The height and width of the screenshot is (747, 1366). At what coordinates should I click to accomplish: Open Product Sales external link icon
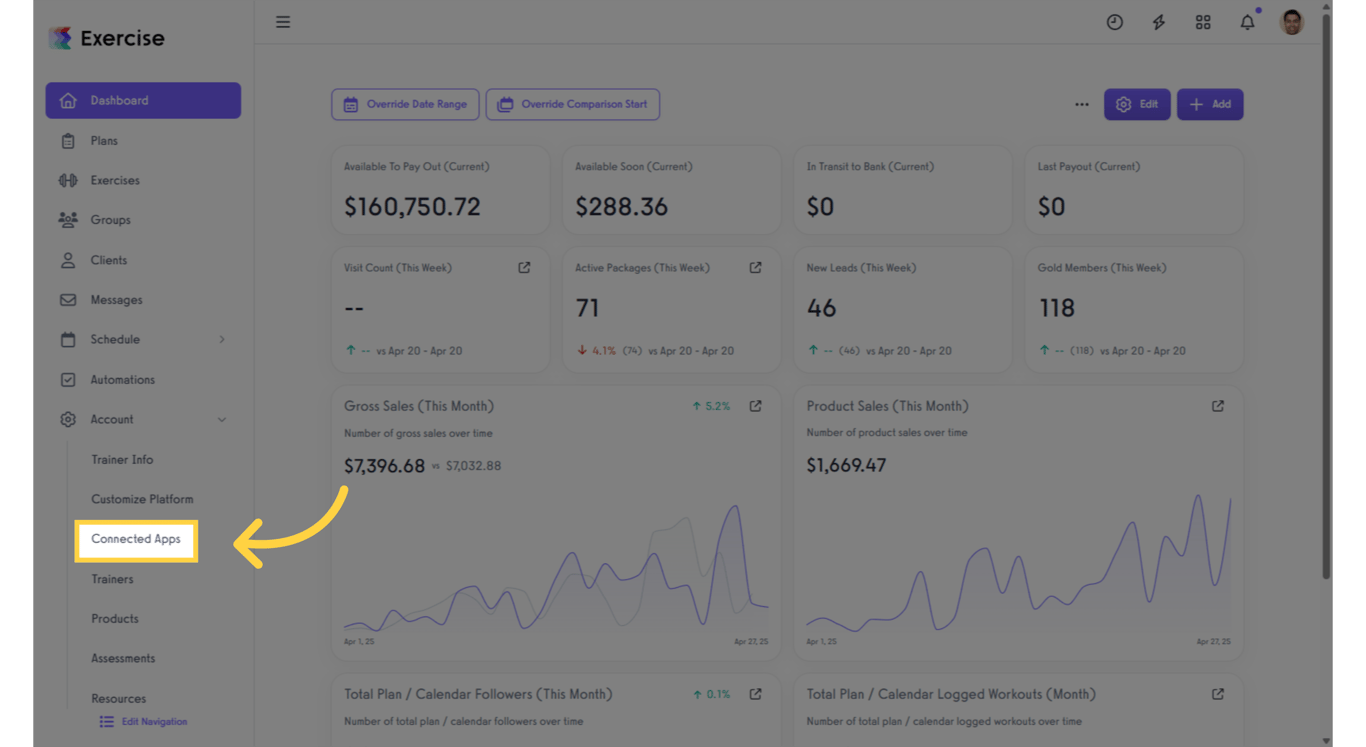[x=1217, y=406]
